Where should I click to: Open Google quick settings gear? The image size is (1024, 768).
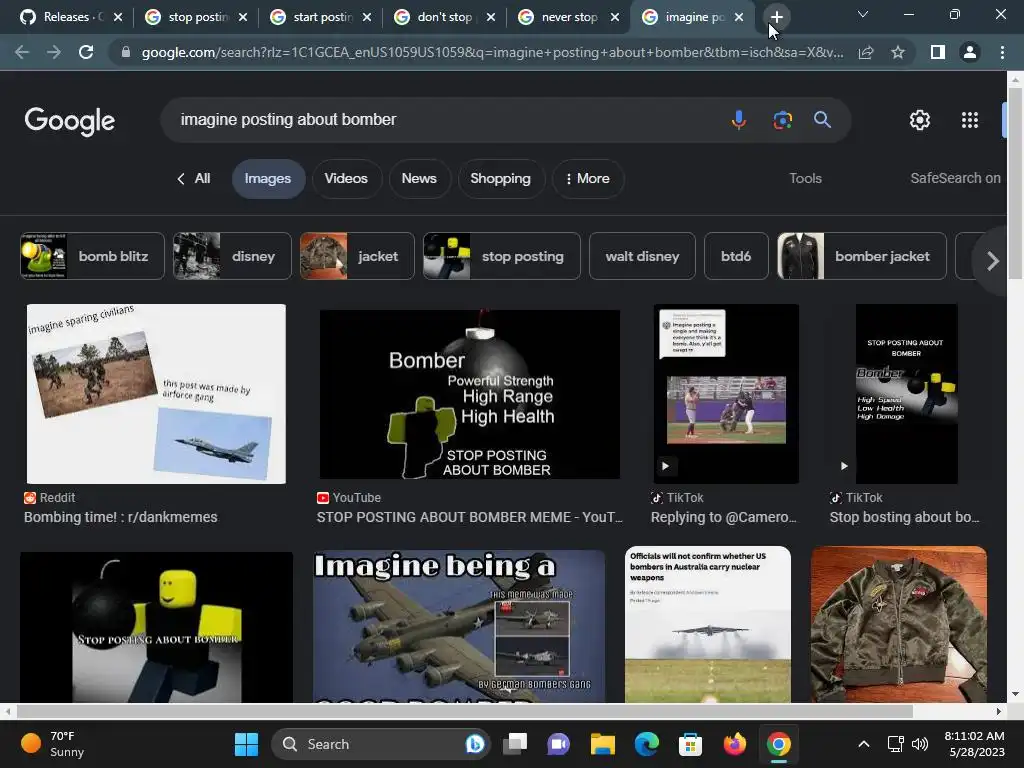point(920,120)
